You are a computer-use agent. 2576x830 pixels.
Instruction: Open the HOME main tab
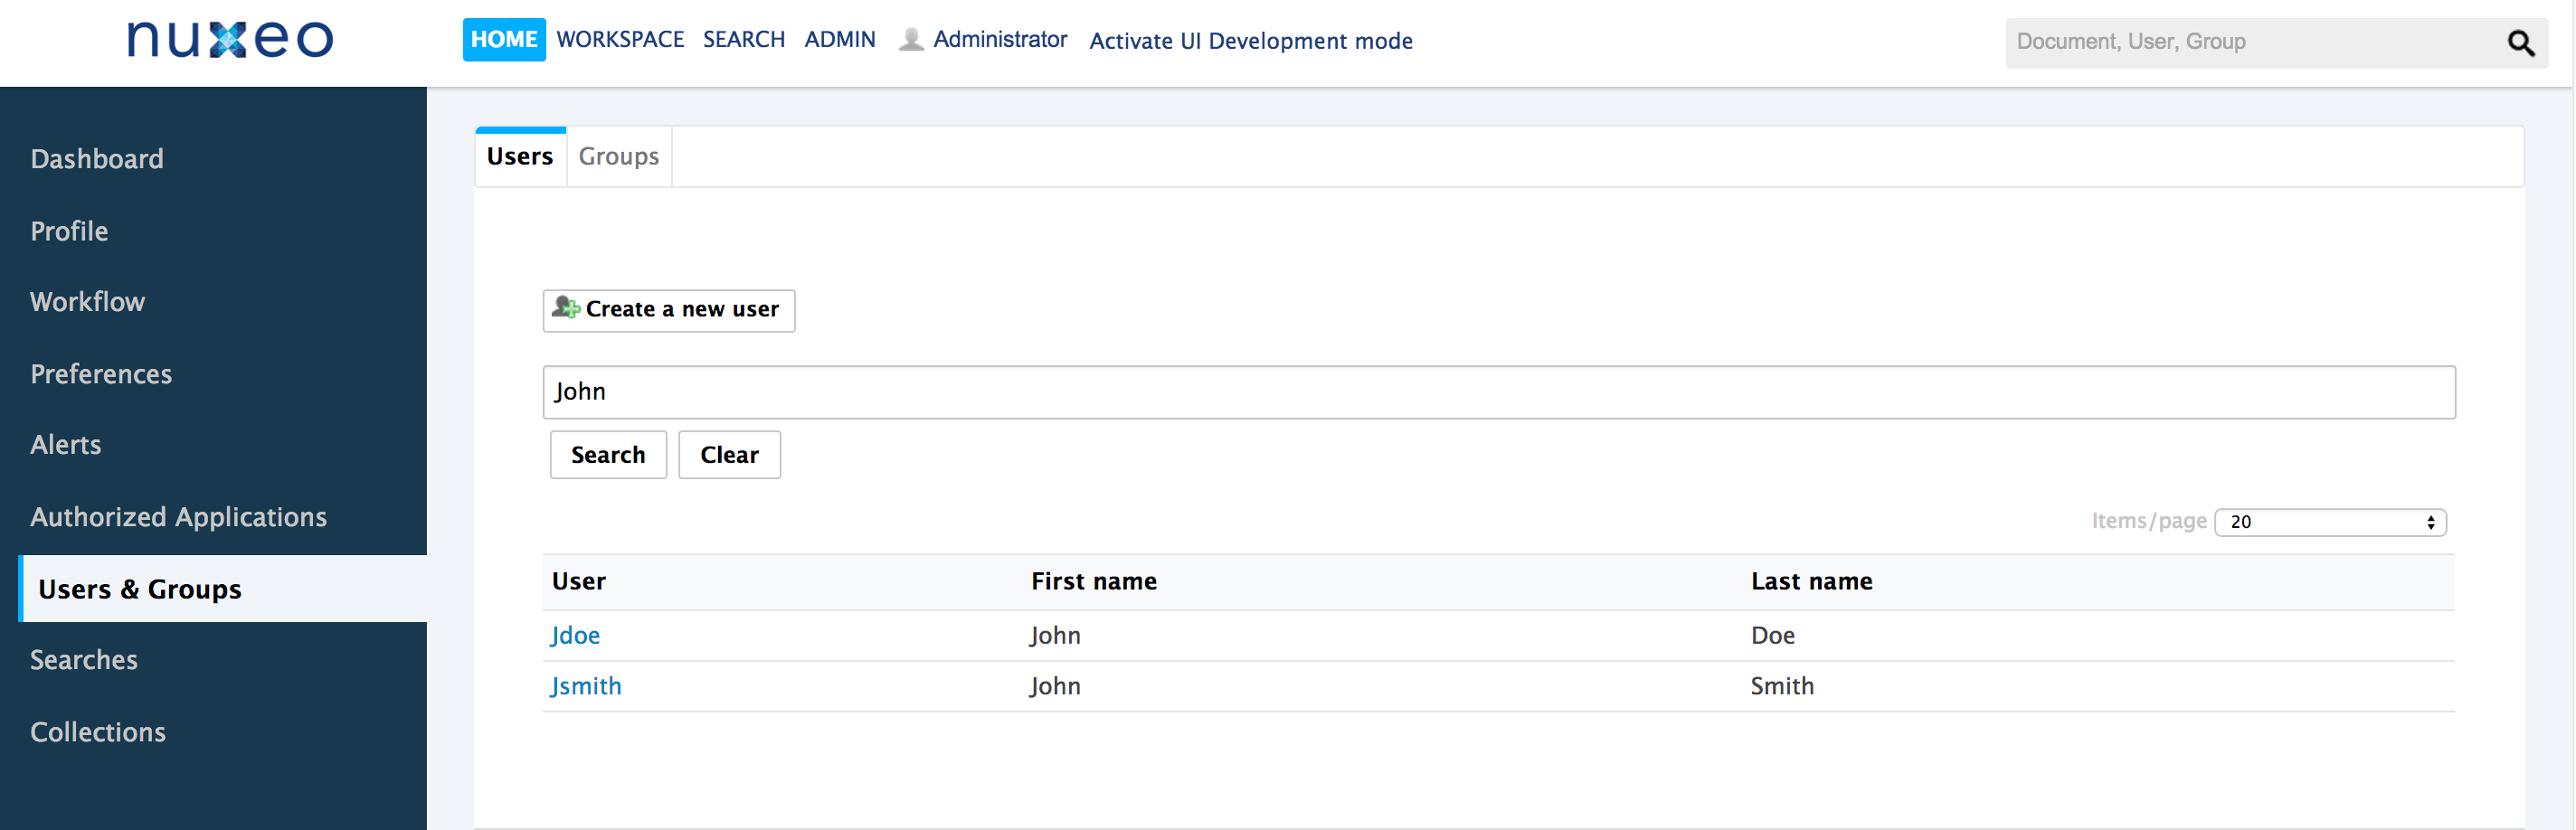pos(504,39)
